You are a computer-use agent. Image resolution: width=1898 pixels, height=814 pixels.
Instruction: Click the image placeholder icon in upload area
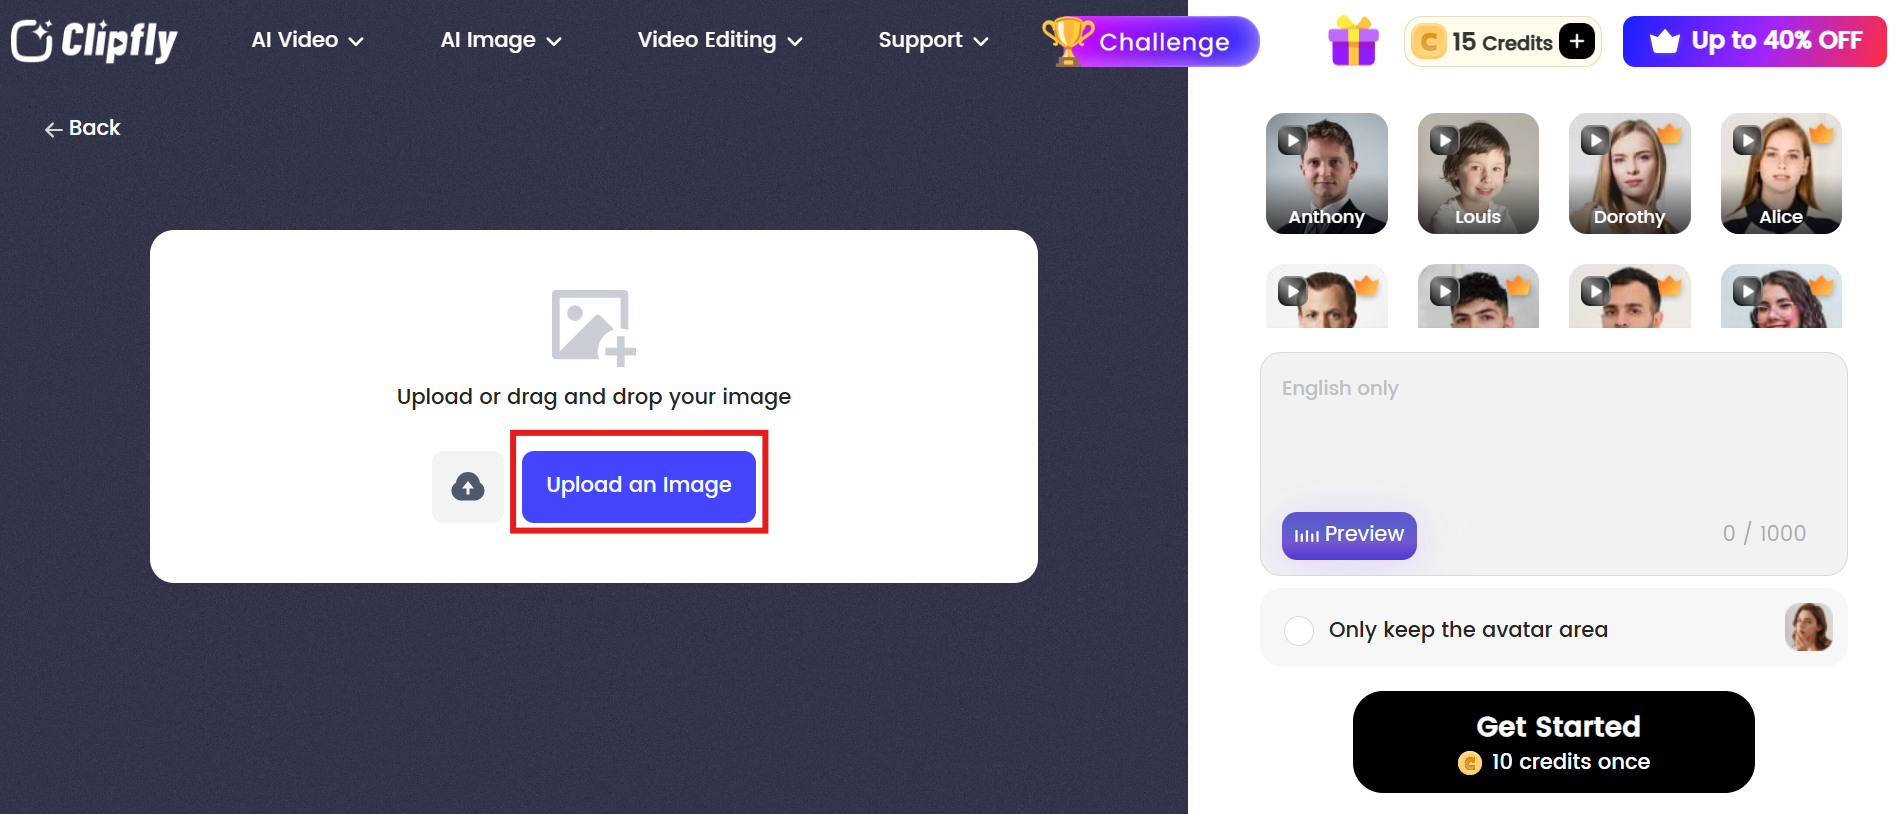594,327
